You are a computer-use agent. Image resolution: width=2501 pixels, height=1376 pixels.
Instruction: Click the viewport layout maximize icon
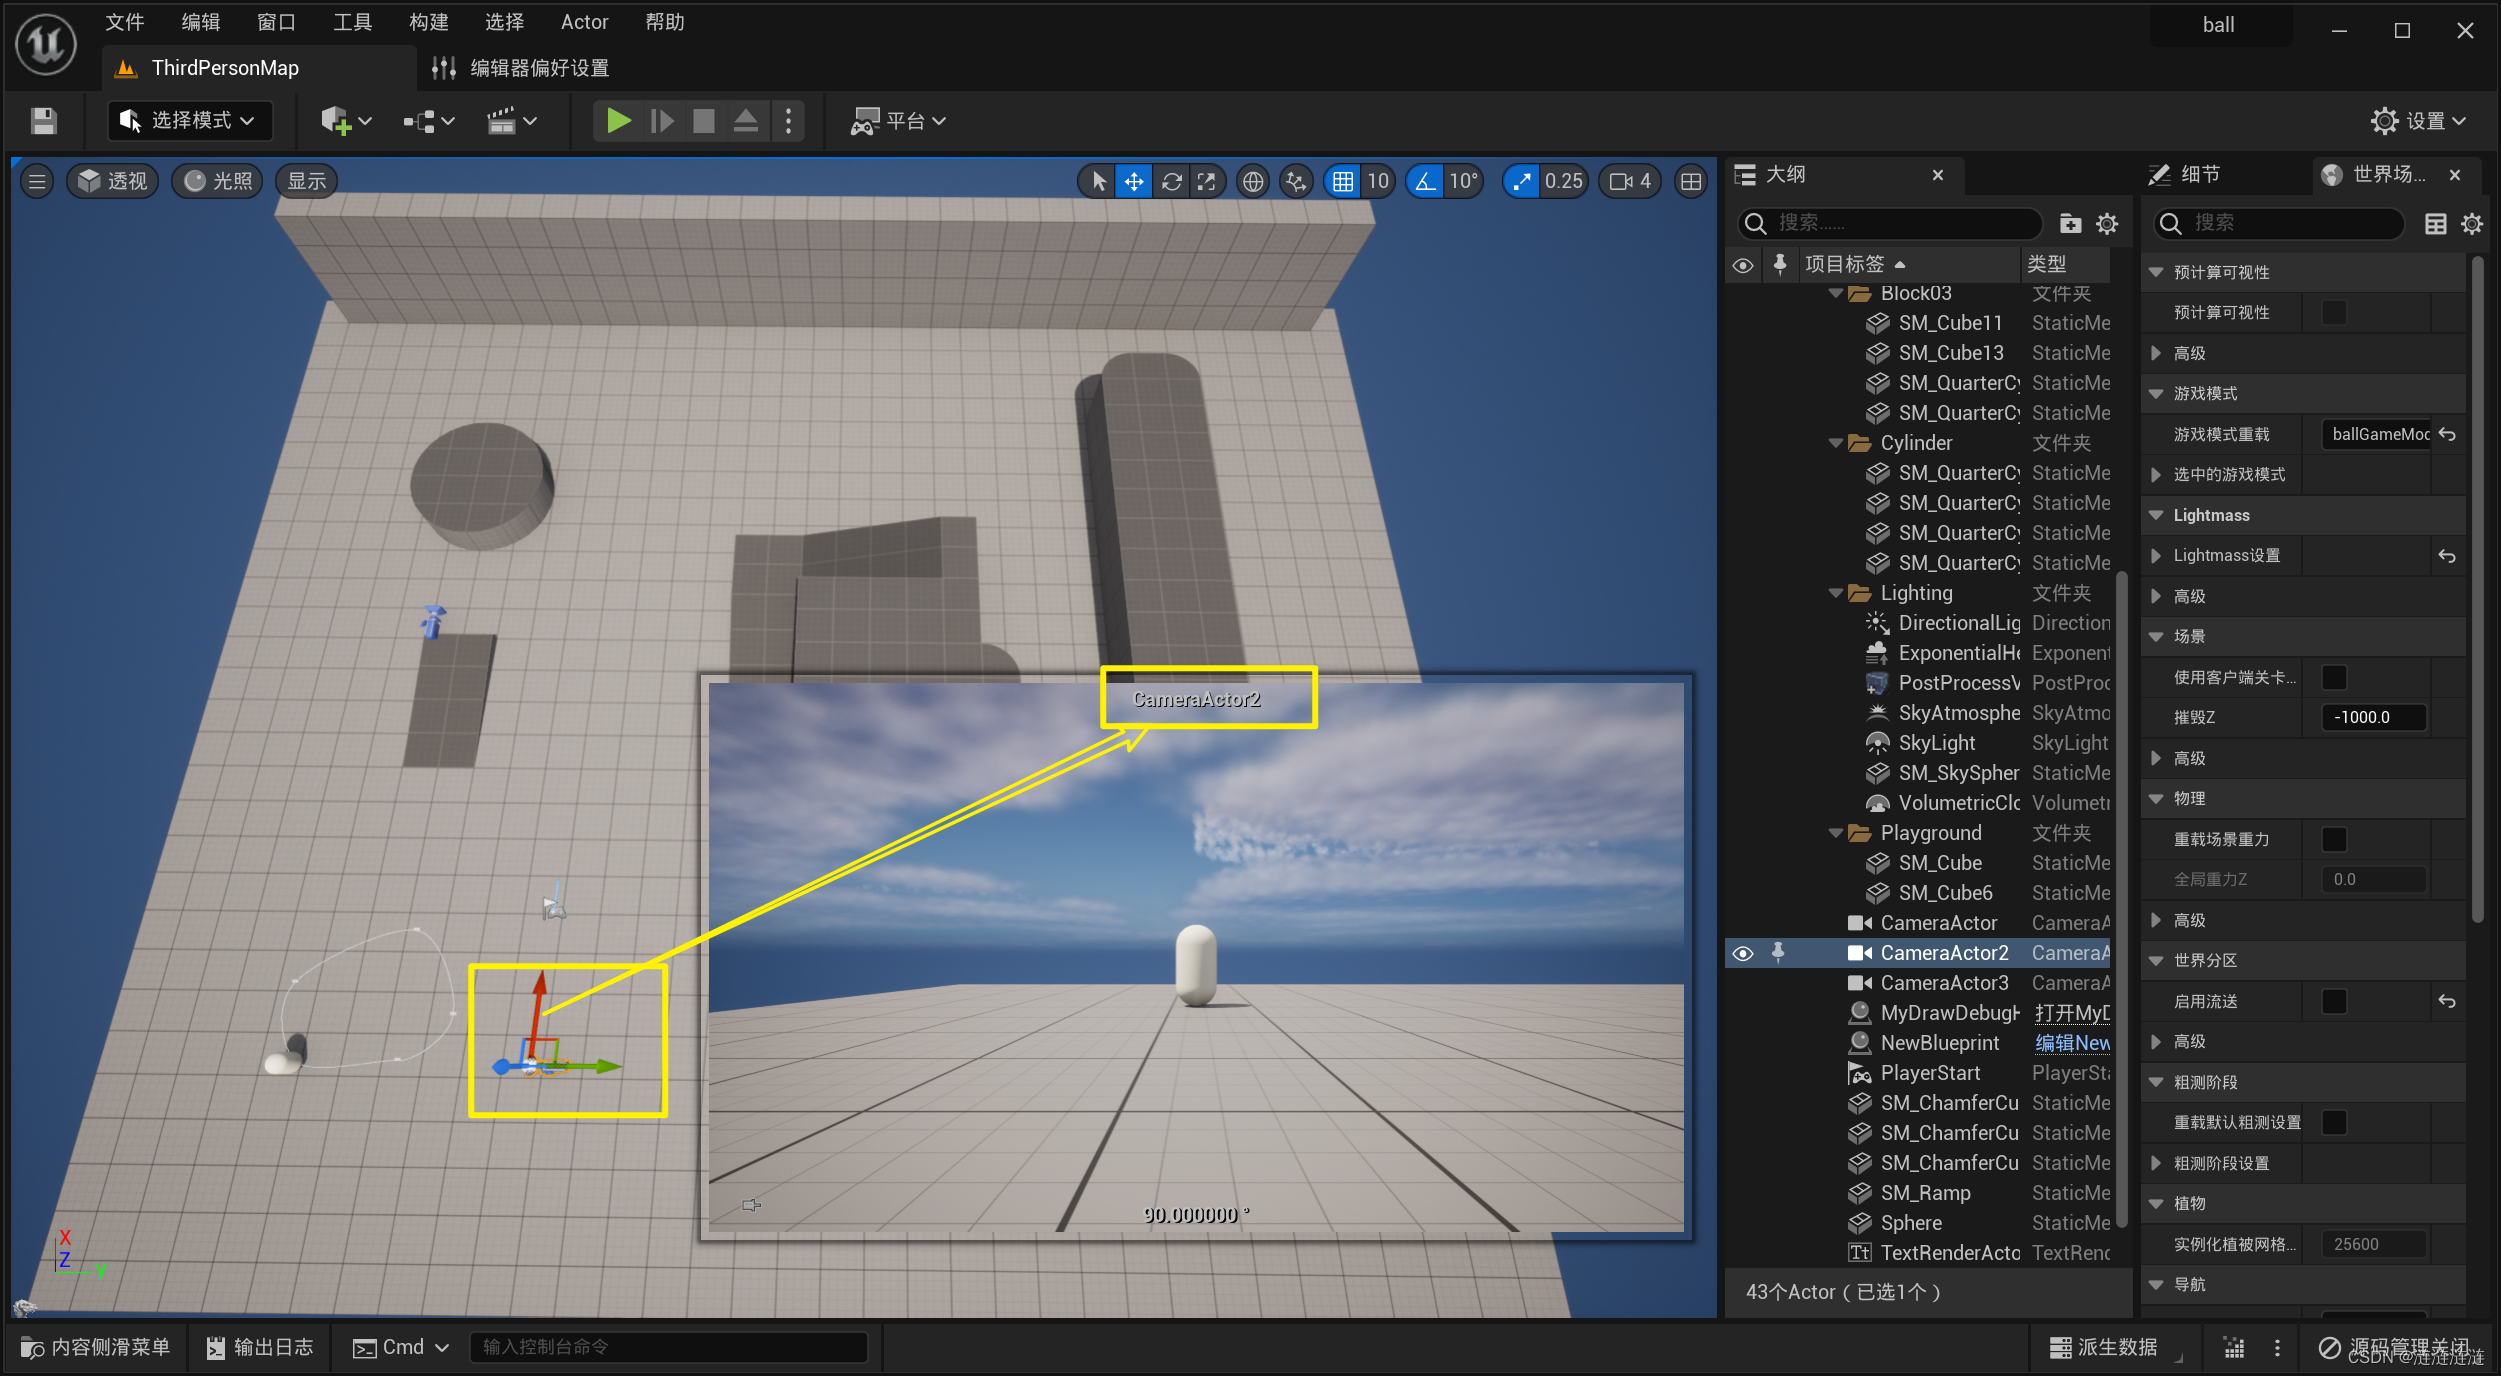[1690, 181]
